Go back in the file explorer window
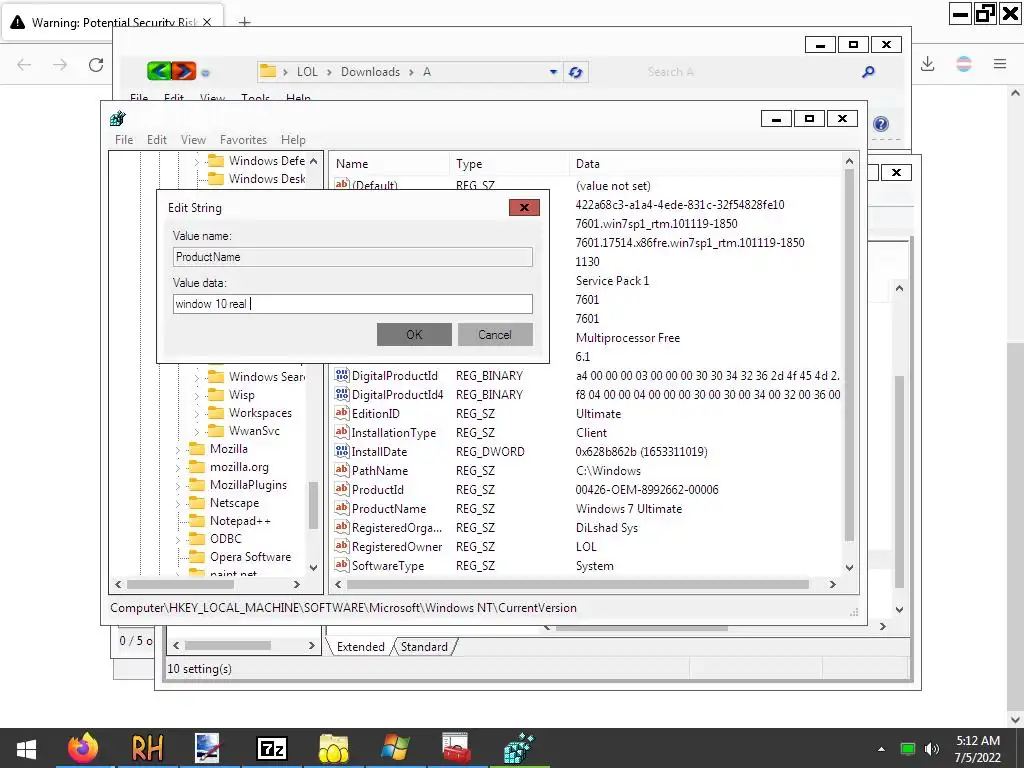This screenshot has width=1024, height=768. tap(159, 71)
